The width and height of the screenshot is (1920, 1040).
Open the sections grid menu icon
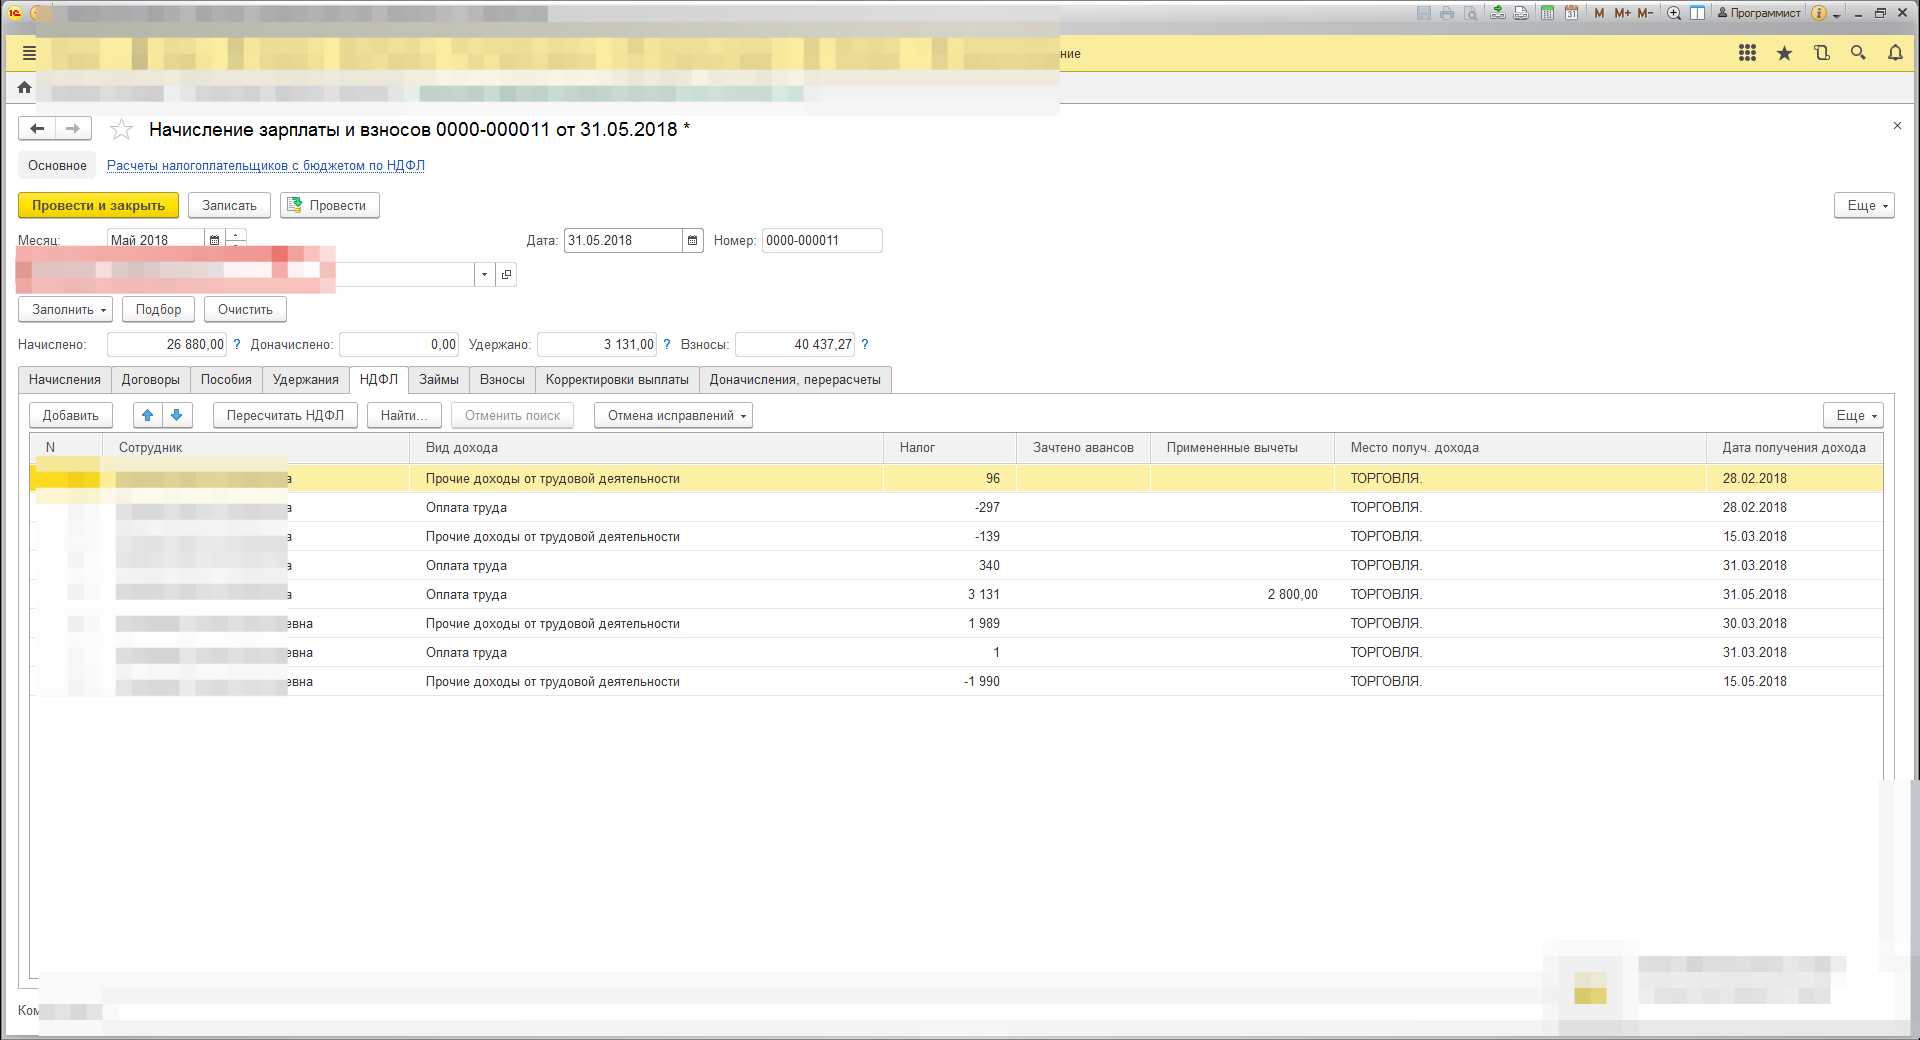pos(1747,53)
